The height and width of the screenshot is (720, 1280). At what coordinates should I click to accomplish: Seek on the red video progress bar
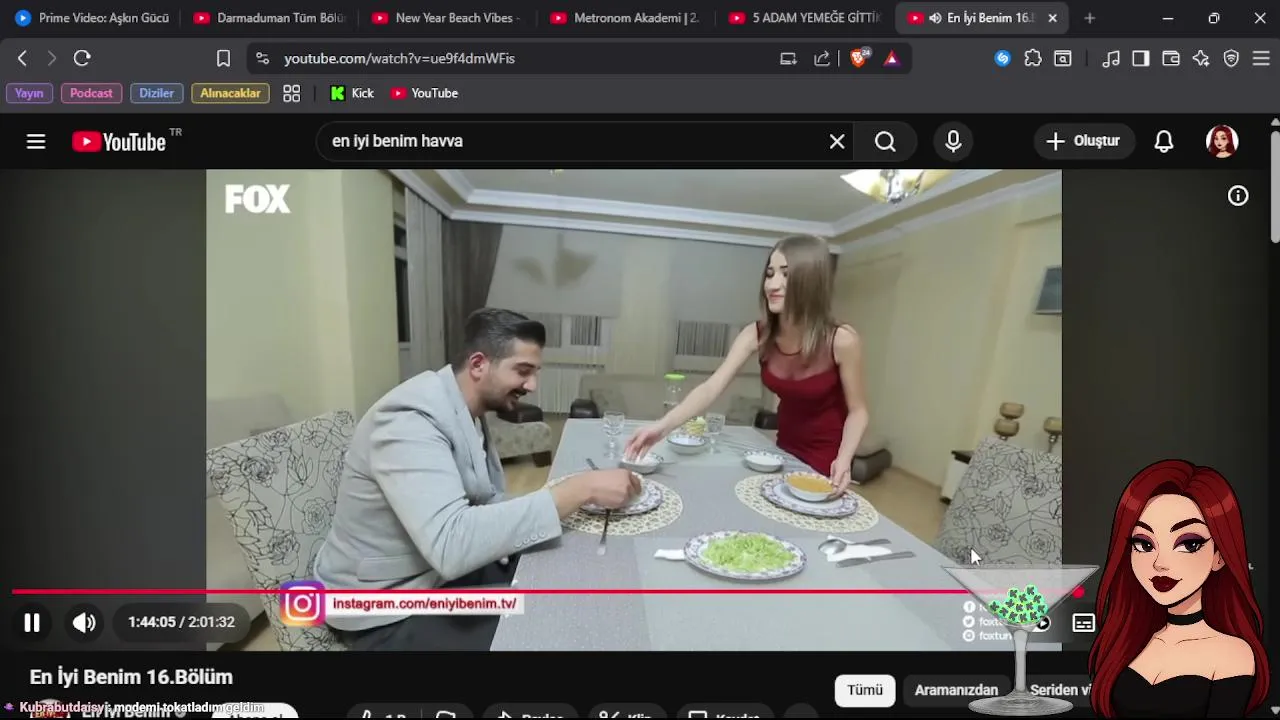pyautogui.click(x=545, y=592)
